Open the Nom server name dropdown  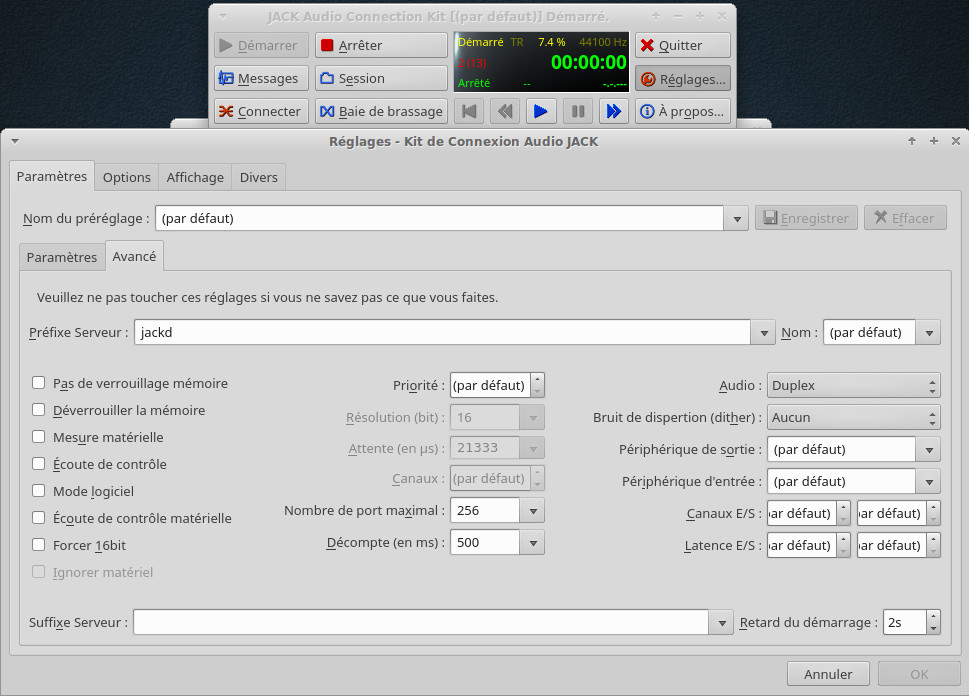coord(929,333)
